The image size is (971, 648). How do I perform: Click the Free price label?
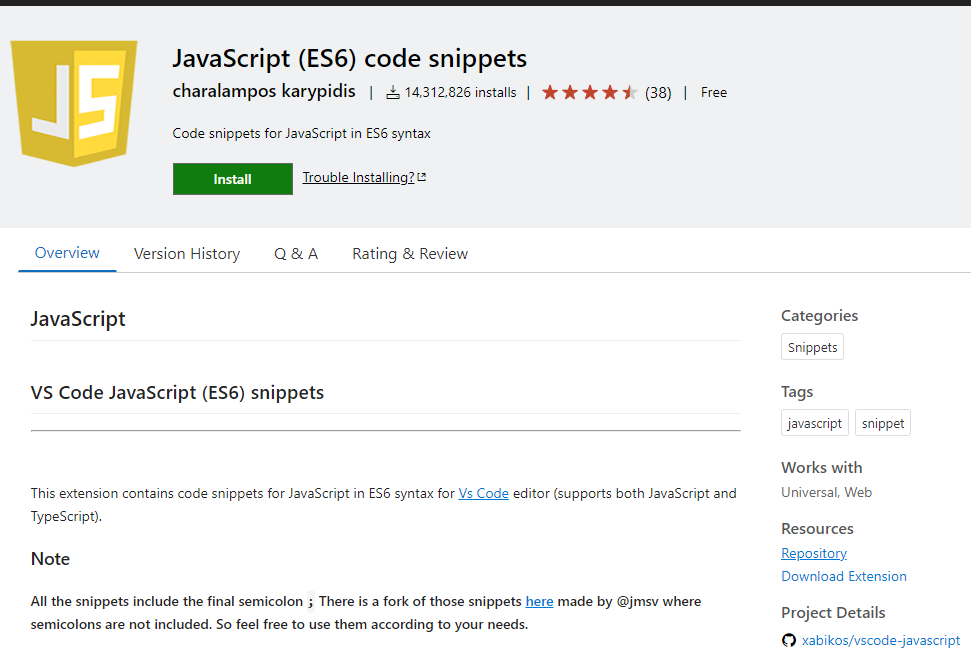pos(714,92)
